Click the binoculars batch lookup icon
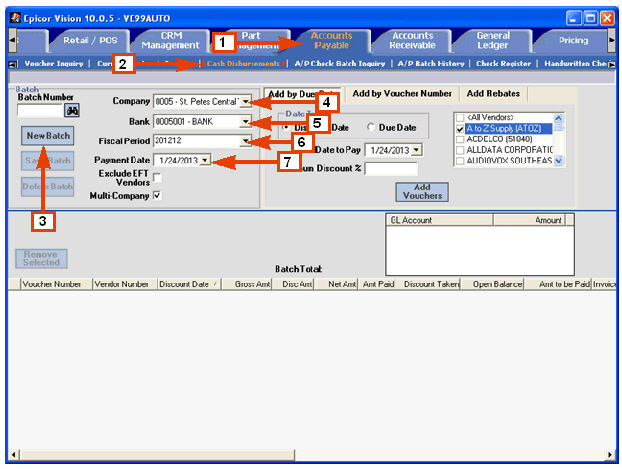Screen dimensions: 622x469 click(72, 110)
